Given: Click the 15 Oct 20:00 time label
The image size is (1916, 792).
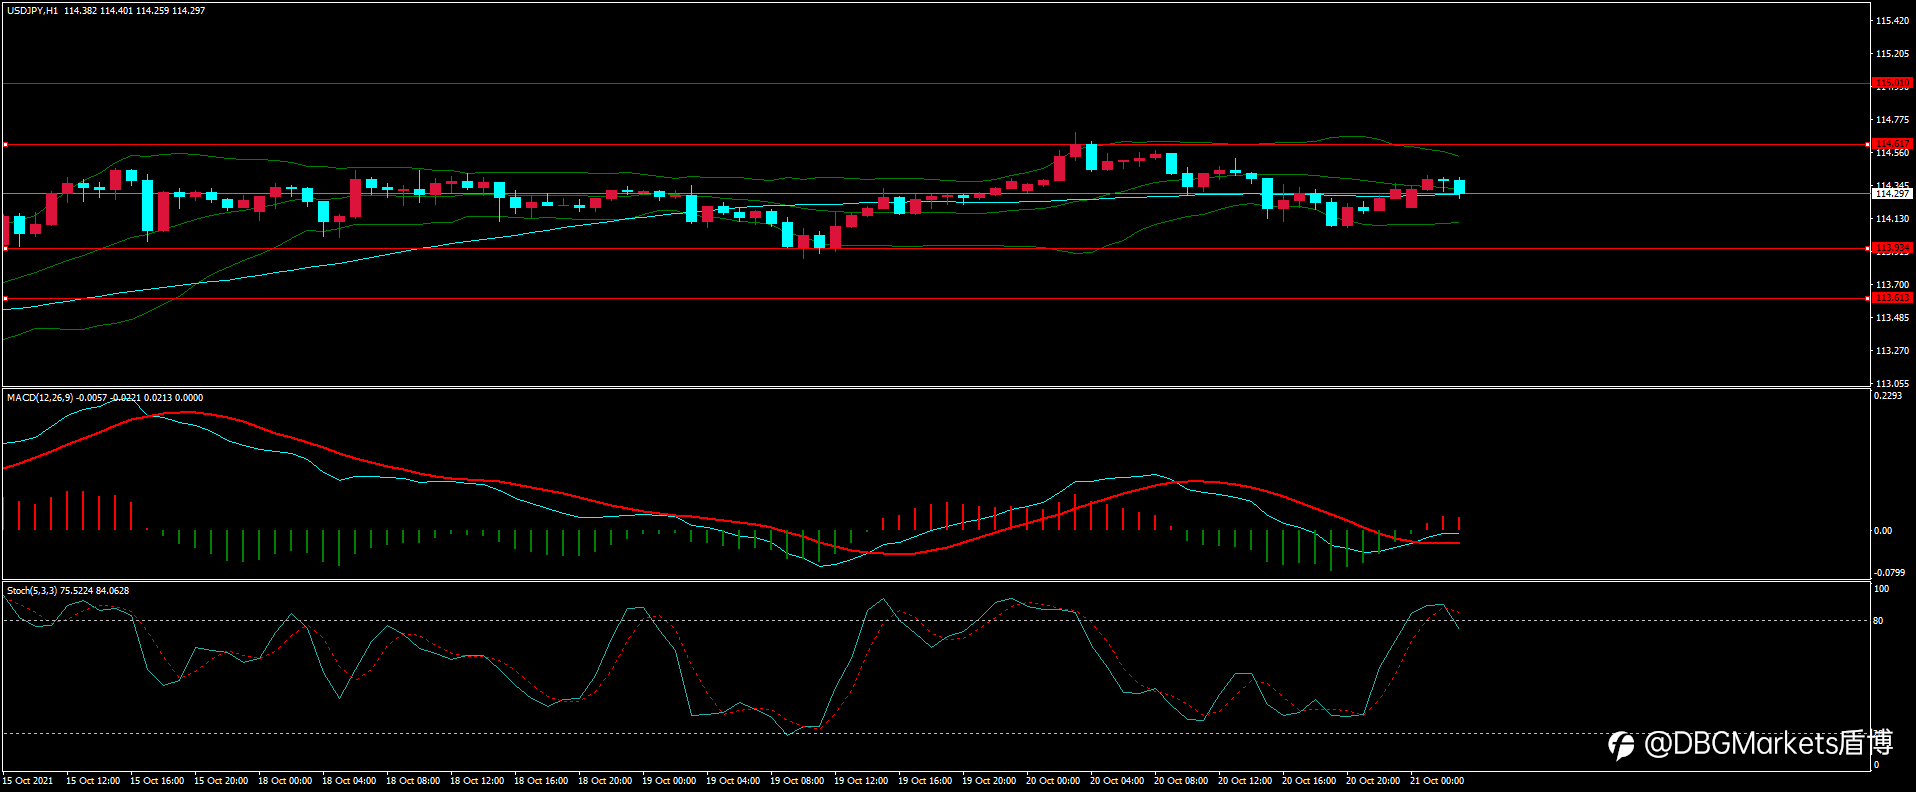Looking at the screenshot, I should click(x=221, y=781).
